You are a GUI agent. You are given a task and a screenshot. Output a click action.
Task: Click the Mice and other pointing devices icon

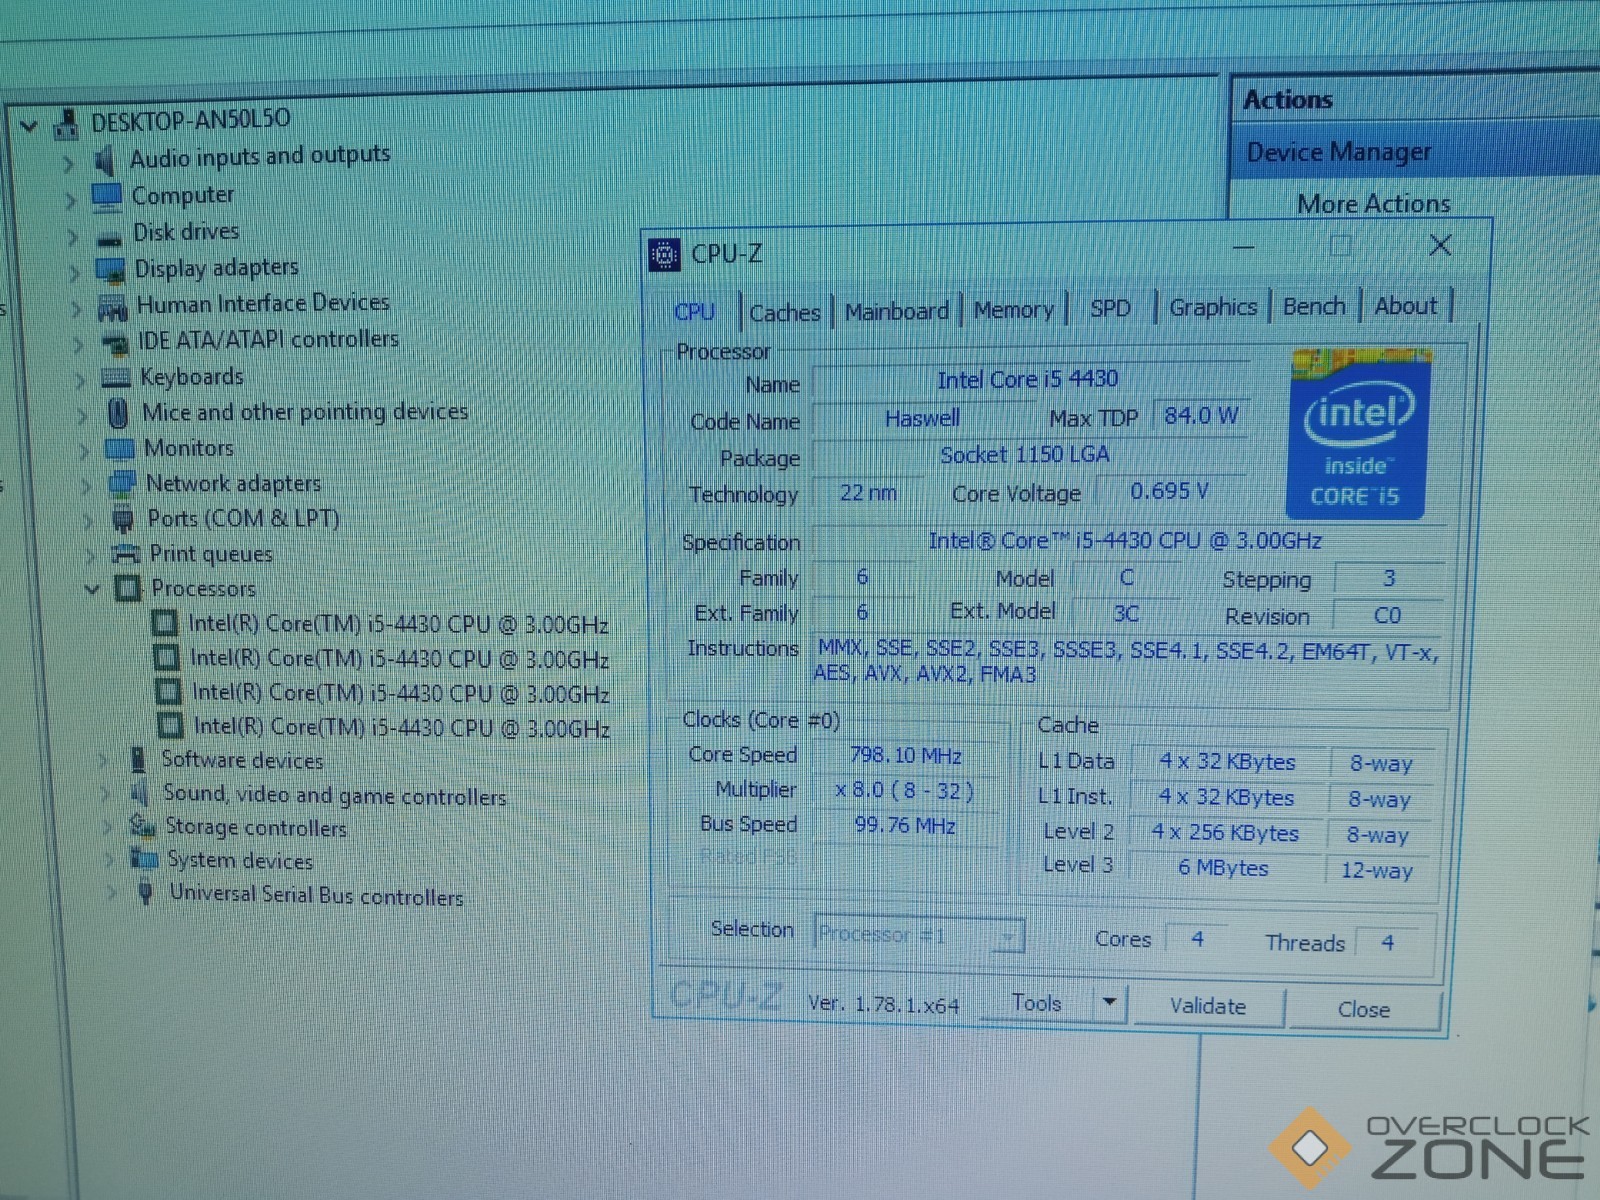click(x=118, y=413)
